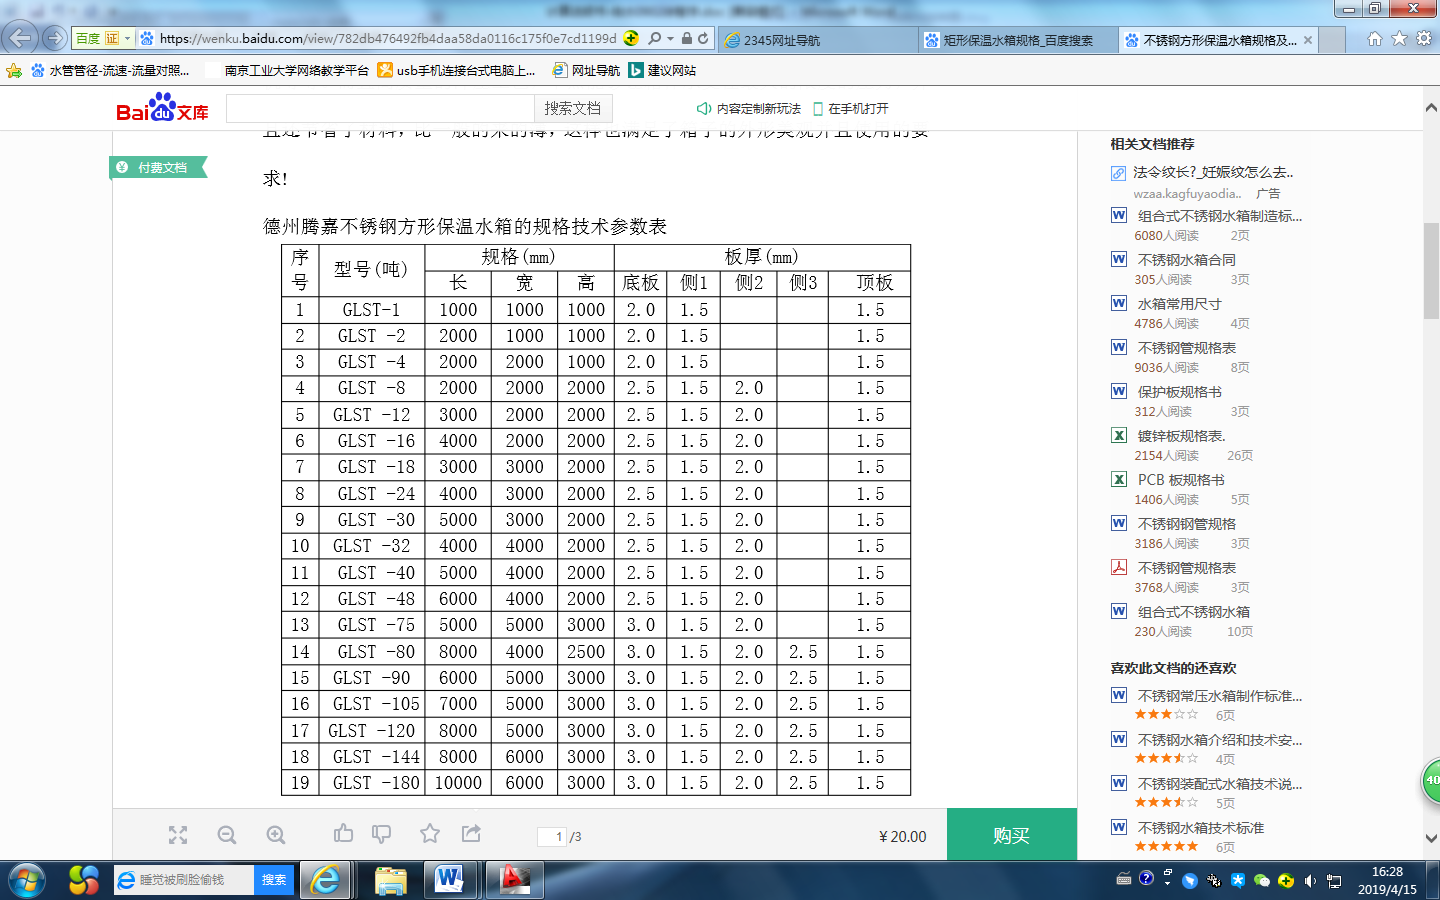1440x900 pixels.
Task: Zoom out the document with minus magnifier
Action: coord(227,835)
